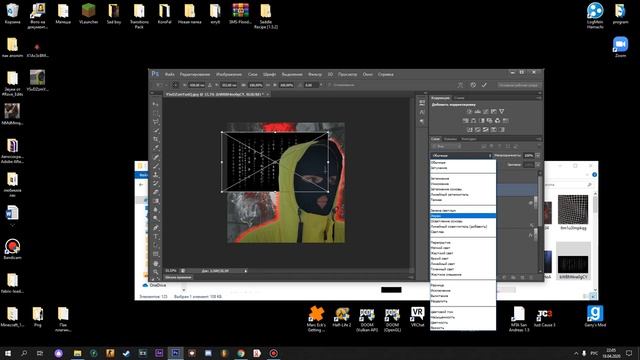Toggle the adjustment layers filter
Image resolution: width=640 pixels, height=360 pixels.
(492, 146)
